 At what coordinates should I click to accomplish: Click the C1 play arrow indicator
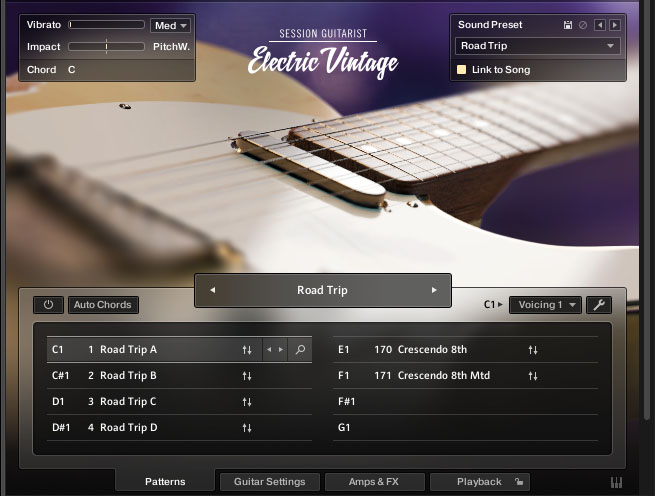pyautogui.click(x=500, y=305)
